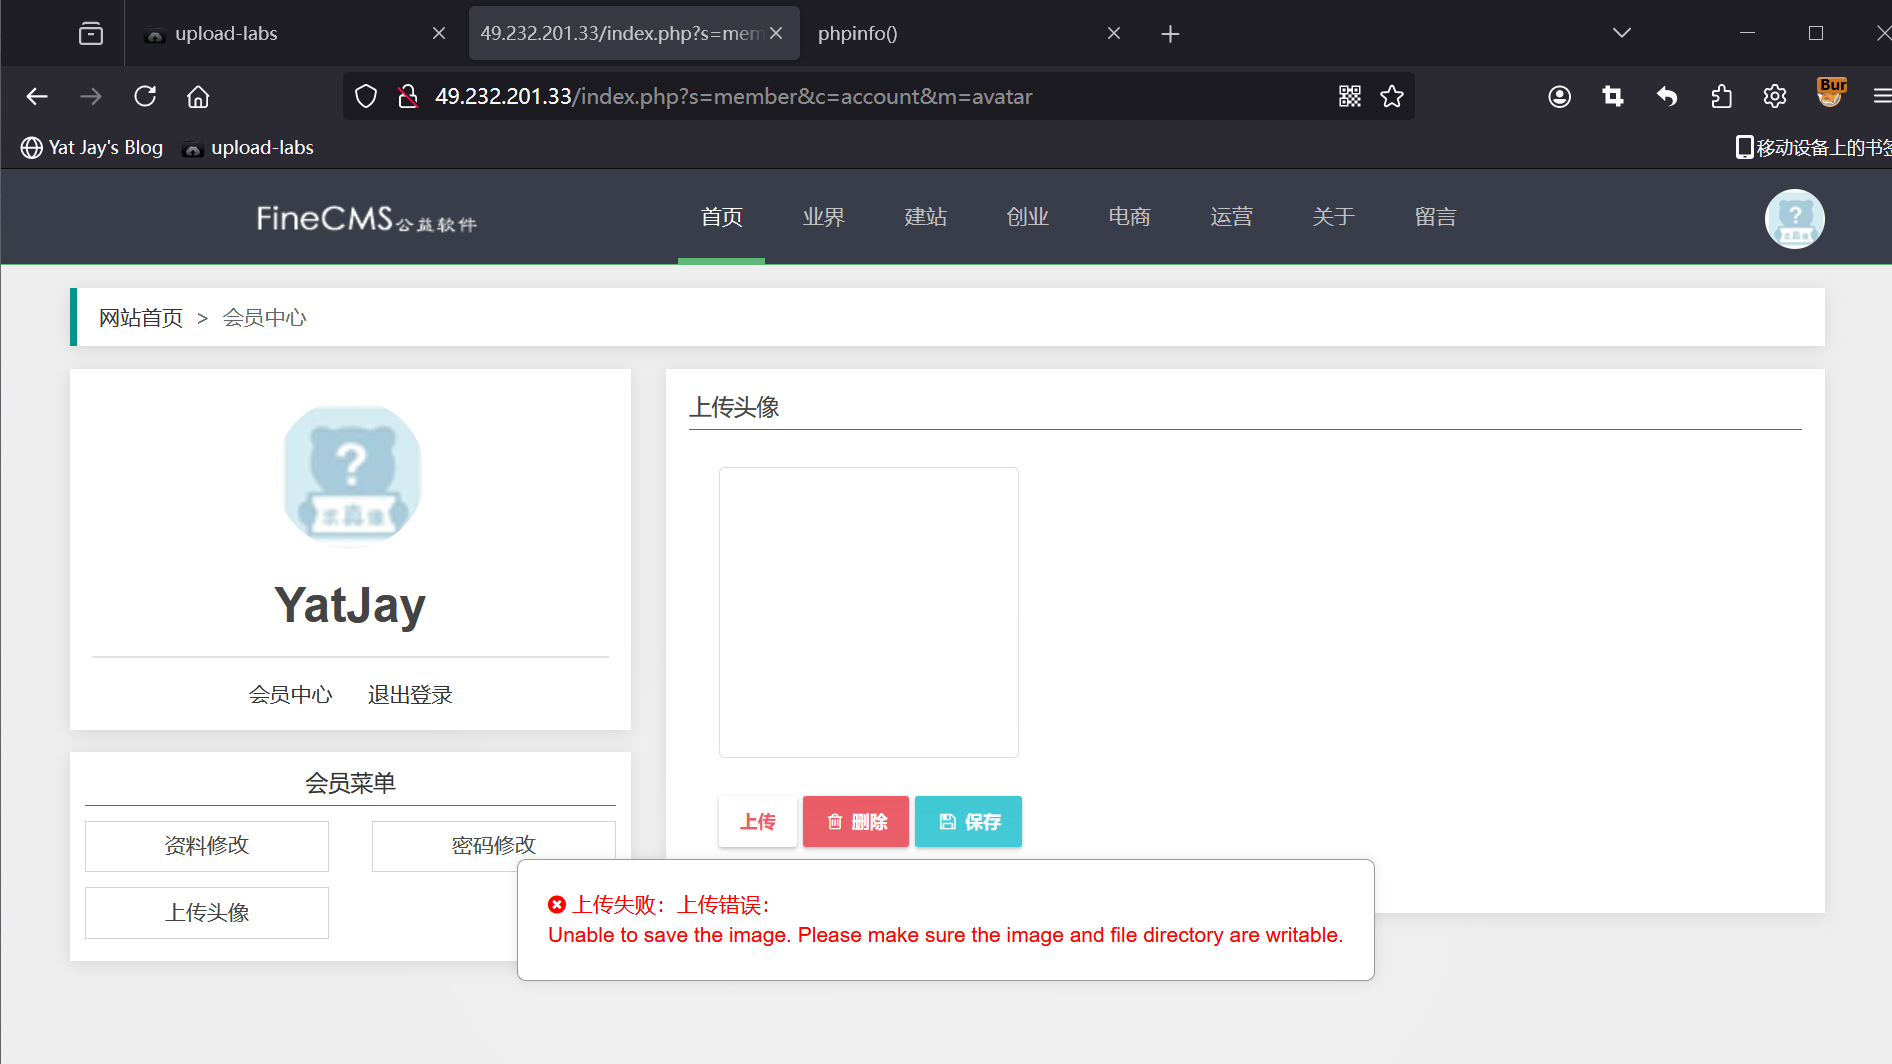Viewport: 1892px width, 1064px height.
Task: Open the 电商 navigation item
Action: tap(1129, 216)
